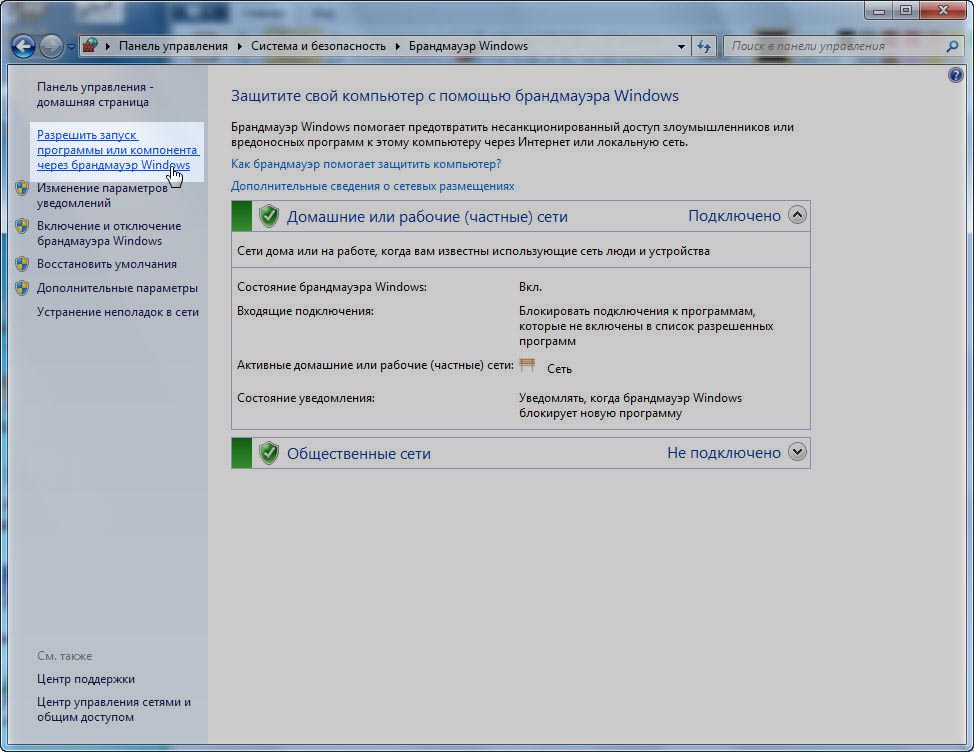974x752 pixels.
Task: Click the Forward navigation arrow button
Action: (51, 46)
